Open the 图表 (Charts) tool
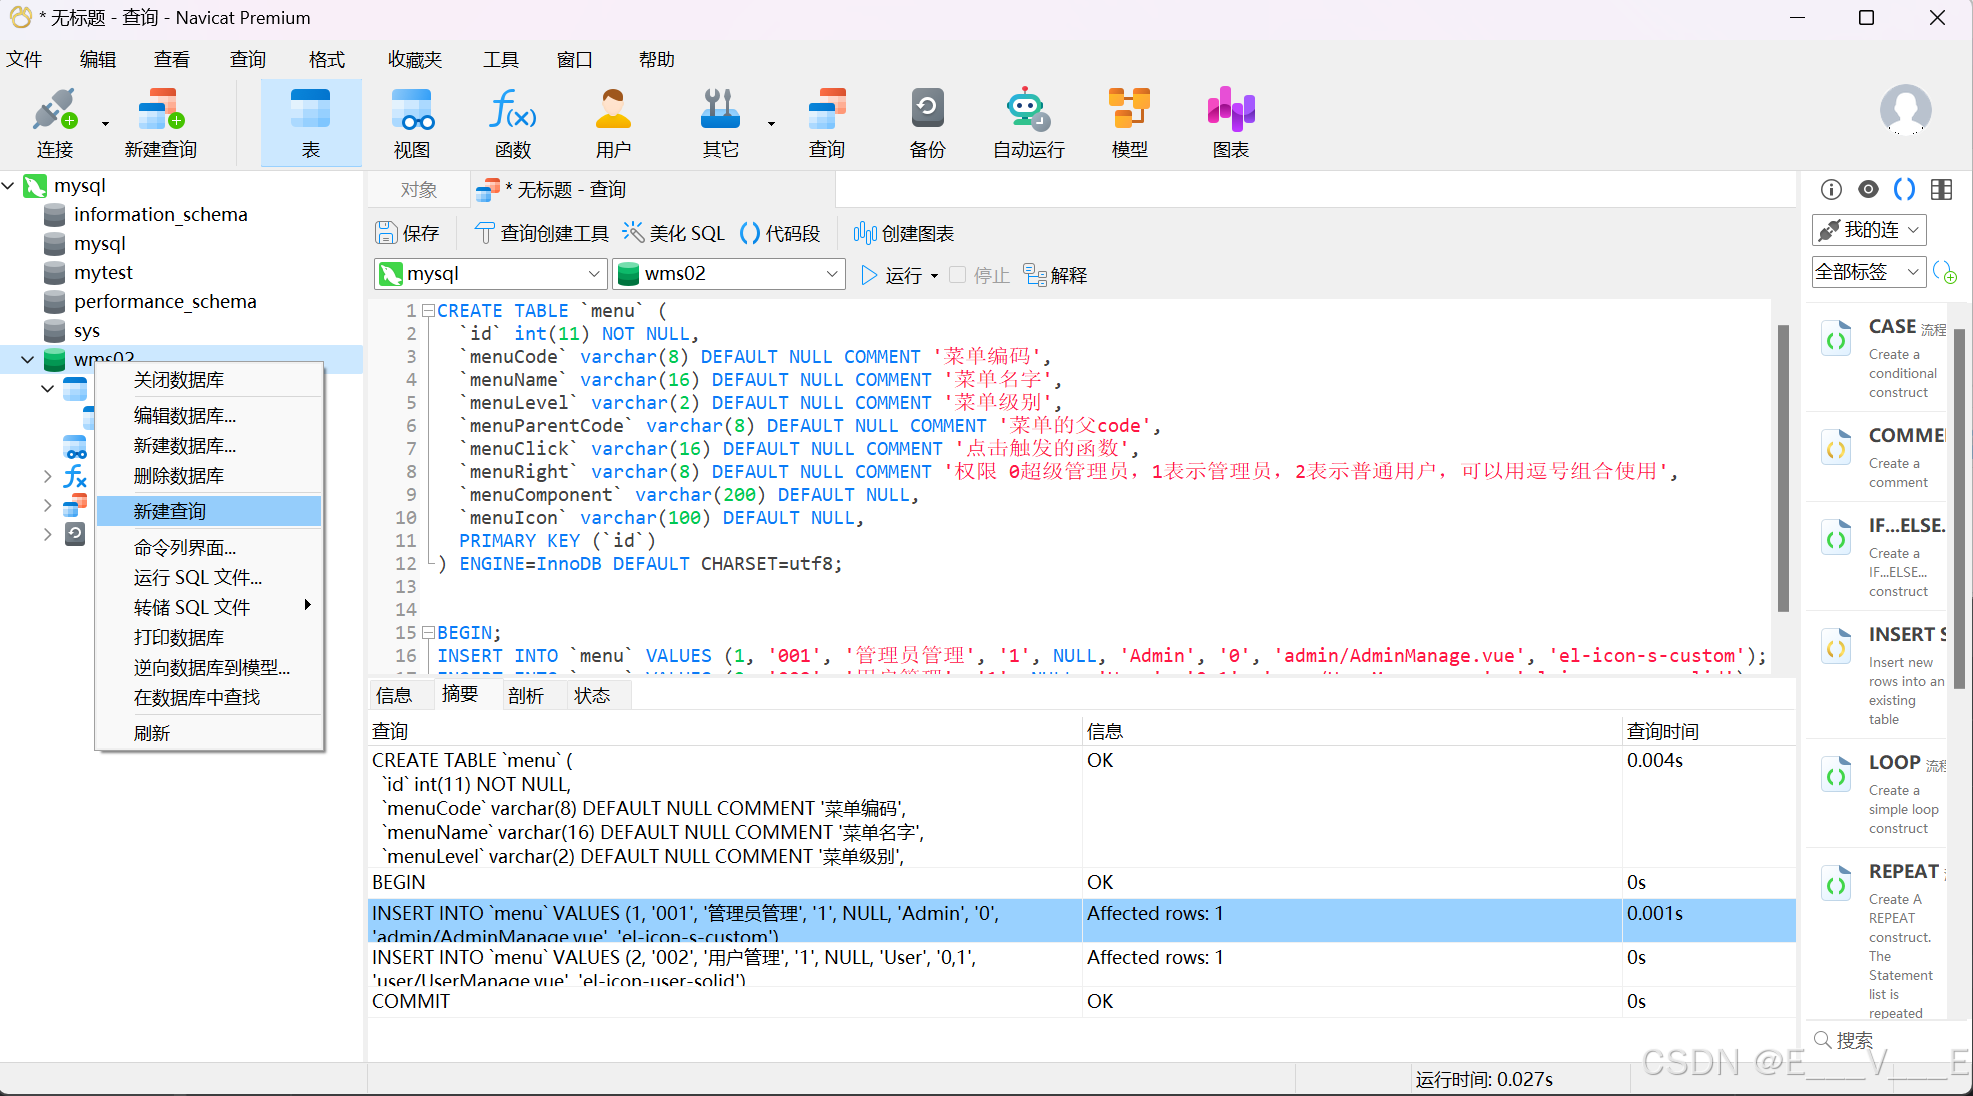Screen dimensions: 1973x1096 pos(1230,122)
